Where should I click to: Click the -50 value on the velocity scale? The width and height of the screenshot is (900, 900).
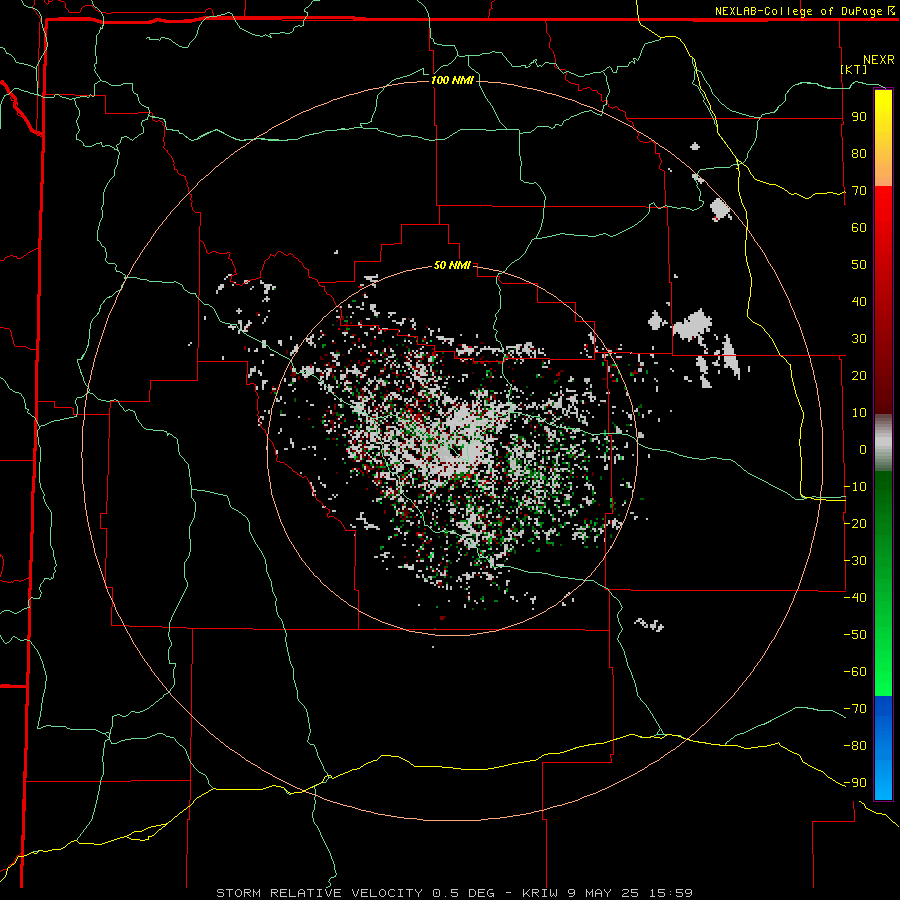tap(855, 635)
